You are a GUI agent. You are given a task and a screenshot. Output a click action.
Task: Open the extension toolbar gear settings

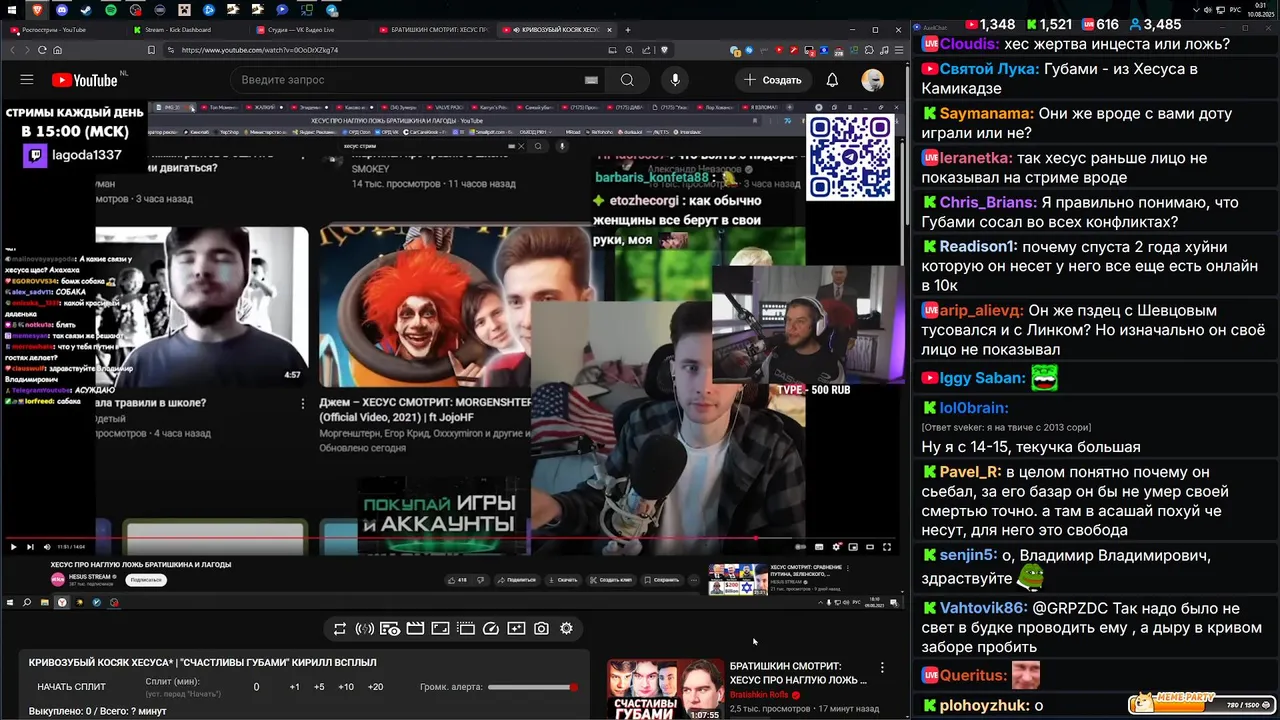pyautogui.click(x=566, y=629)
